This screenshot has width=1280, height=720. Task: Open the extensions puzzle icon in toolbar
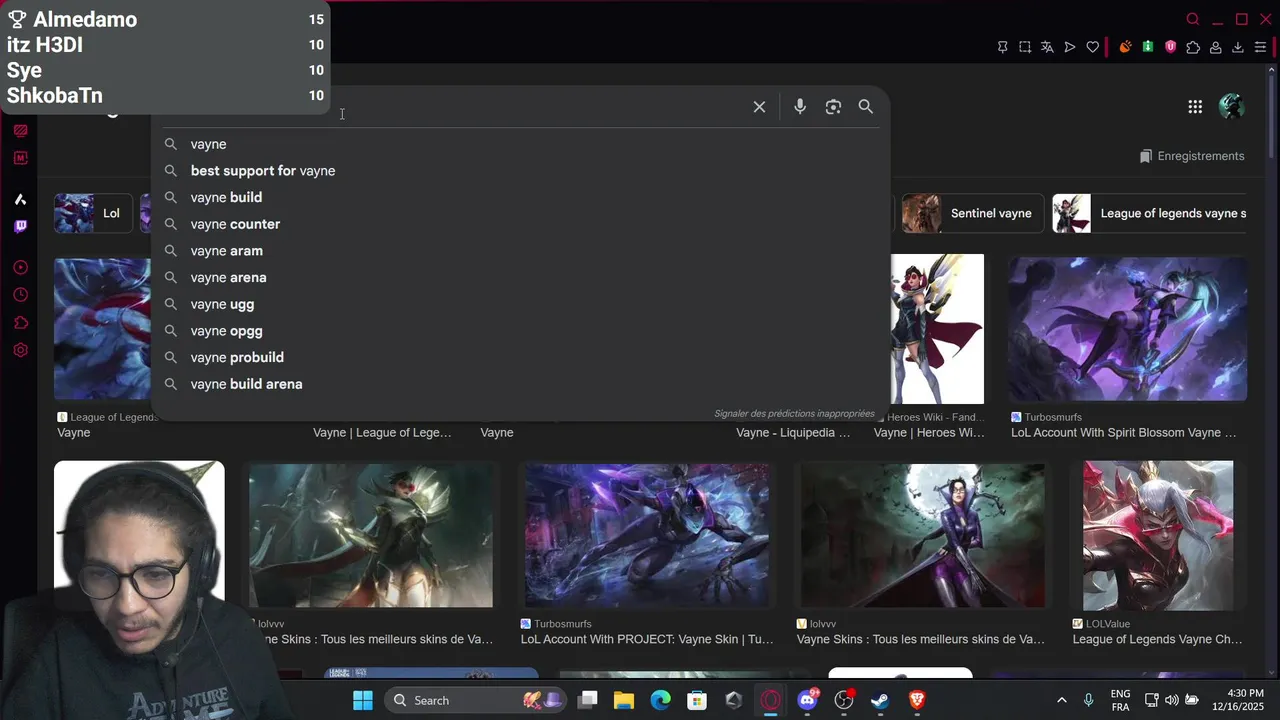tap(1193, 47)
